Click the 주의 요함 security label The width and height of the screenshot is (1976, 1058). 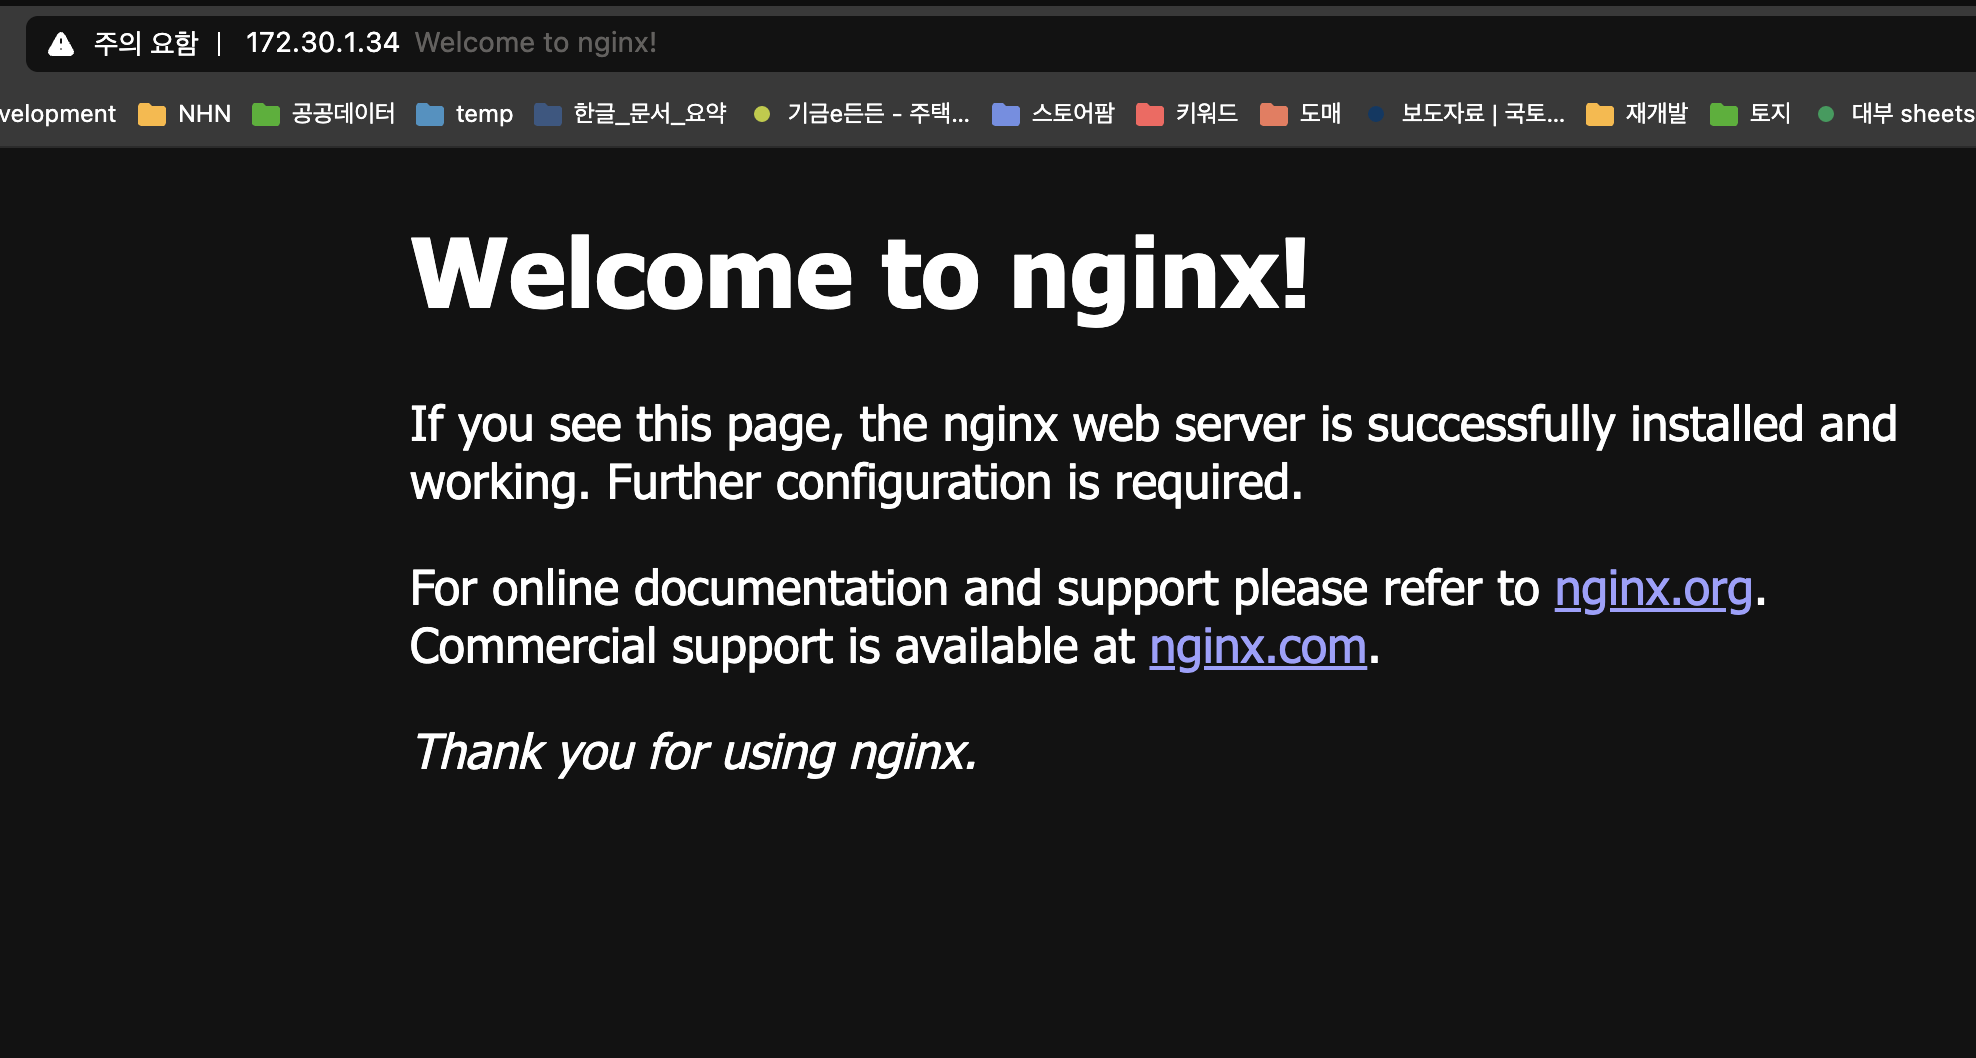pyautogui.click(x=146, y=43)
